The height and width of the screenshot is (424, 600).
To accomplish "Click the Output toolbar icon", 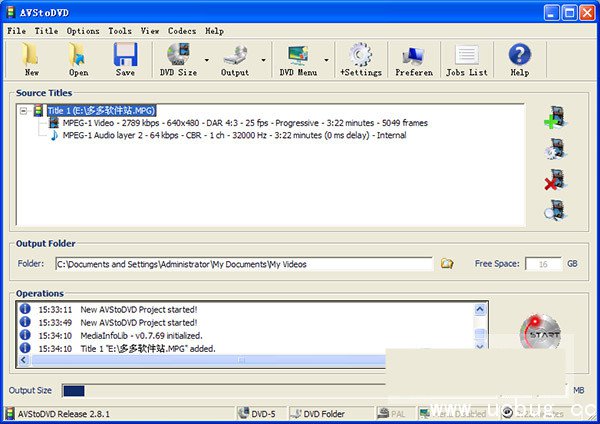I will [x=235, y=59].
